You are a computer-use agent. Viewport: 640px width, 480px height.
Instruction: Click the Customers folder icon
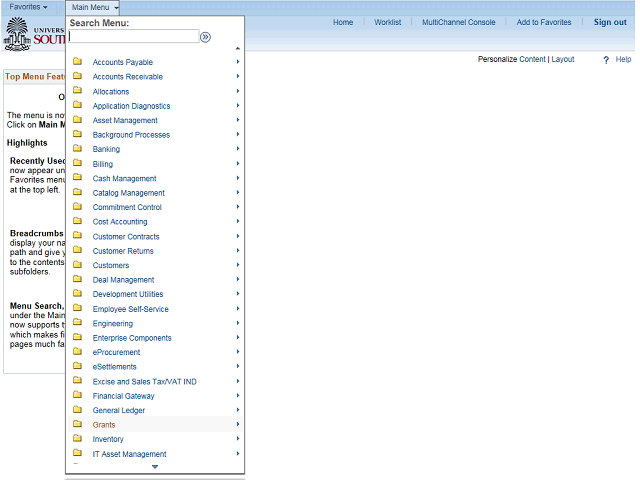coord(78,264)
